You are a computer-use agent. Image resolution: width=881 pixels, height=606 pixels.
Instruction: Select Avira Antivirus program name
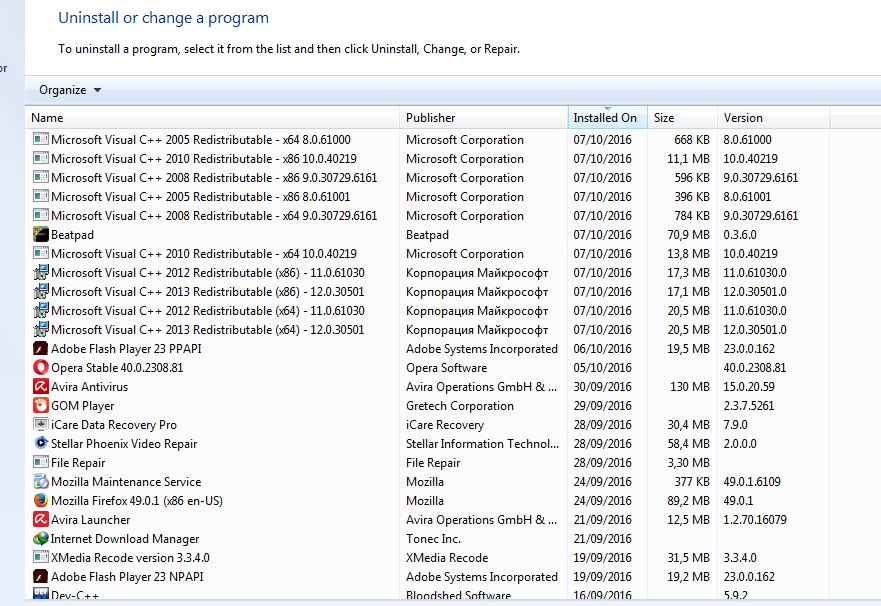click(89, 387)
